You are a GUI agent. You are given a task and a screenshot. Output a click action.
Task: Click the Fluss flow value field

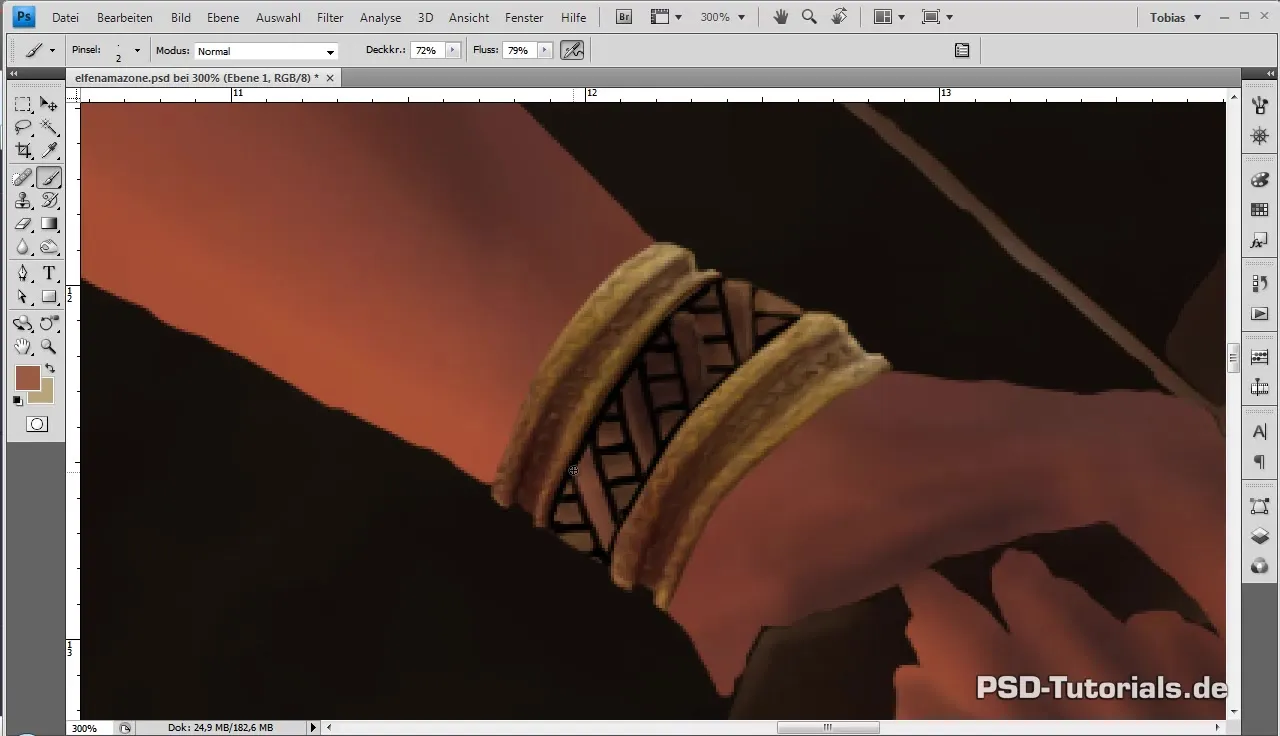[518, 50]
